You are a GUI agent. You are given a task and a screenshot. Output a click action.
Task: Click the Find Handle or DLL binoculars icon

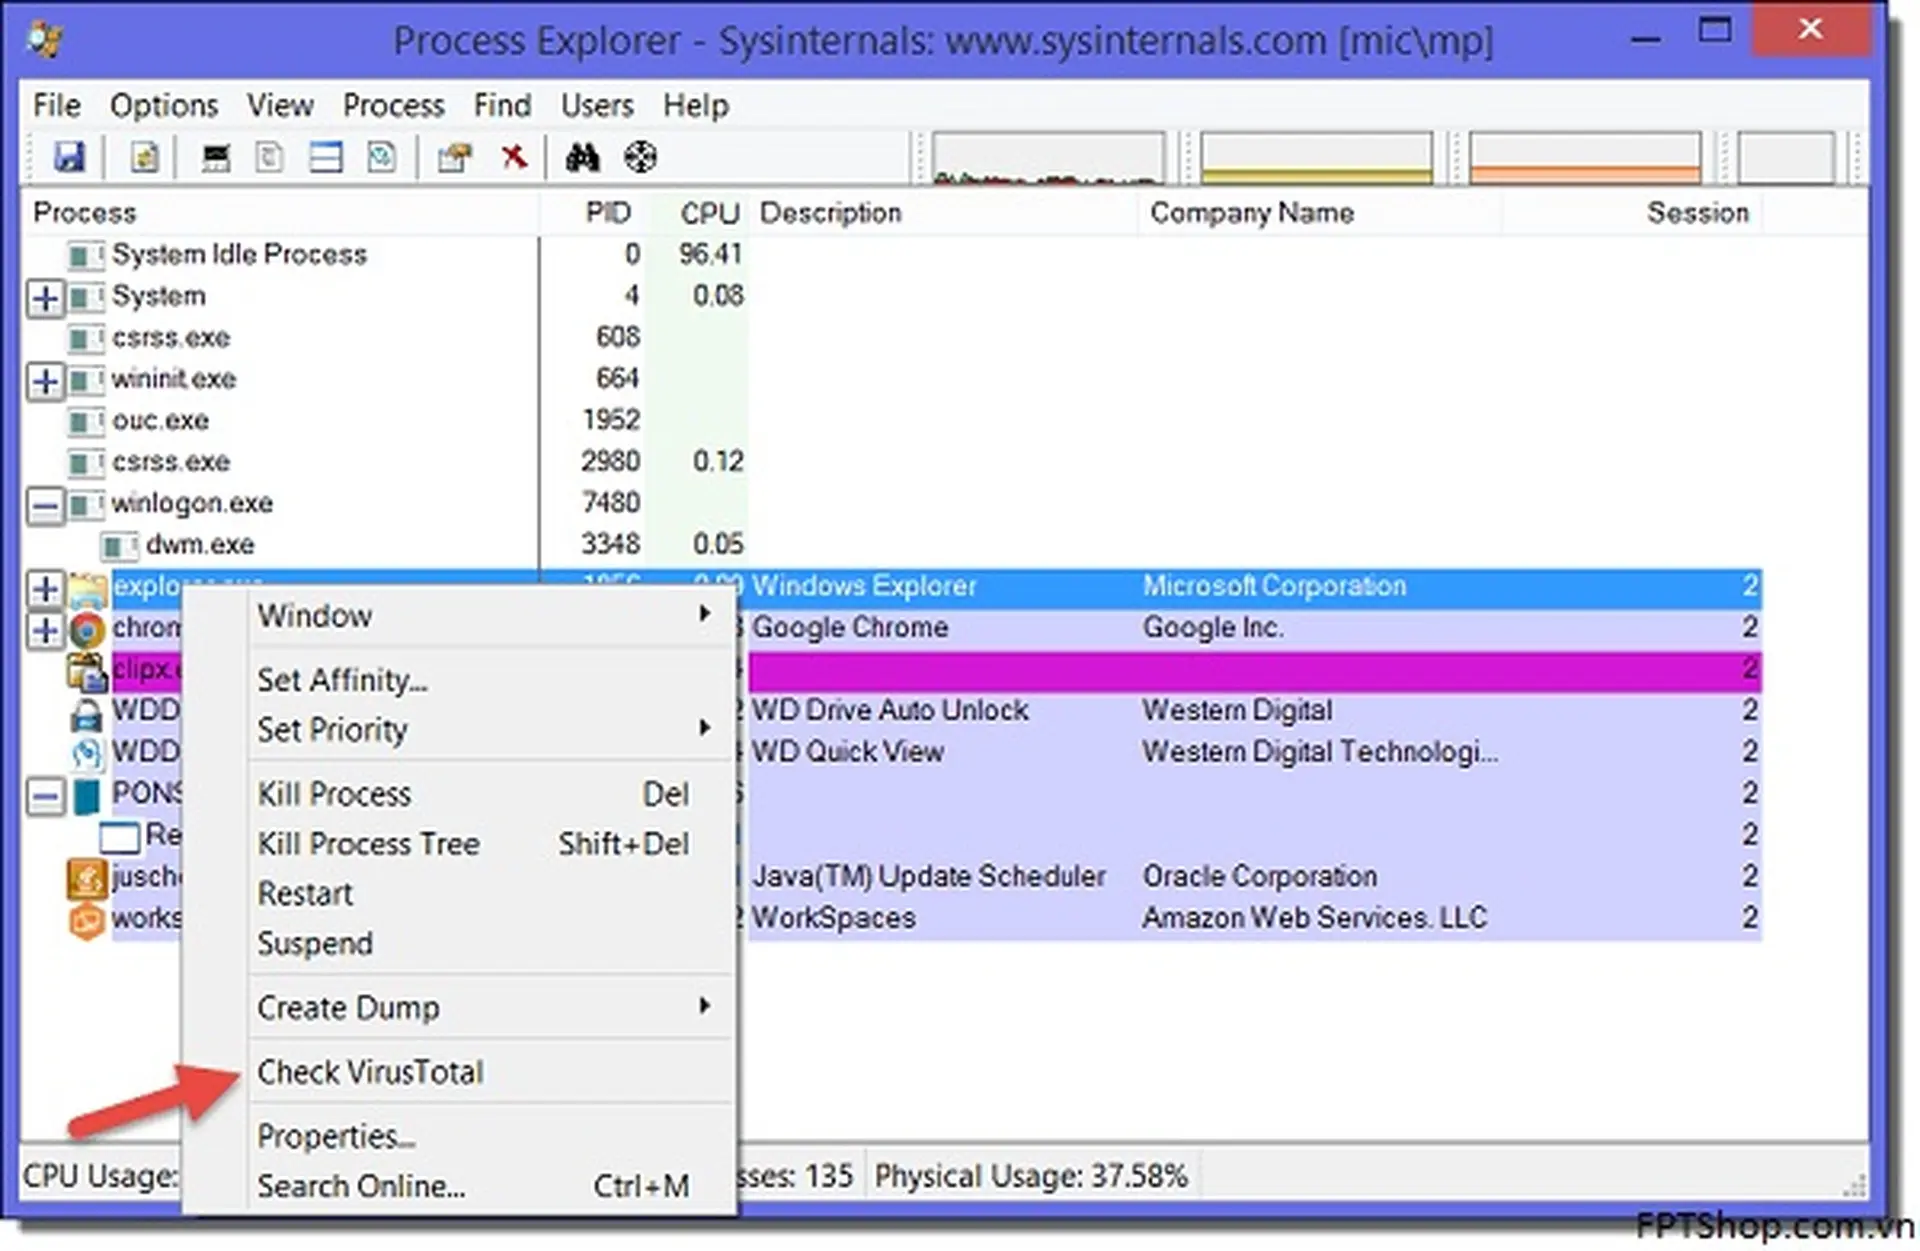[583, 157]
